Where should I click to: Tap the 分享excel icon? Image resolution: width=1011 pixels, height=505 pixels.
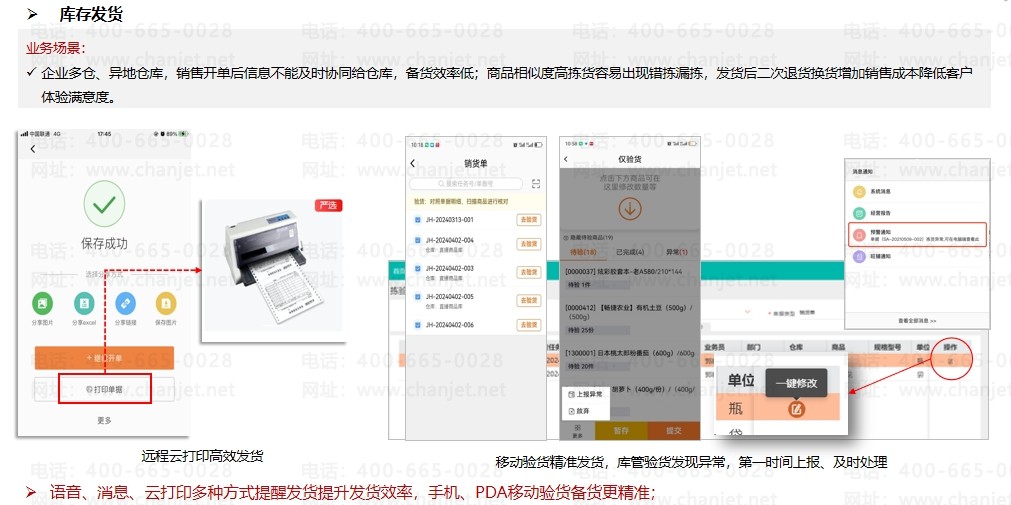(x=84, y=302)
